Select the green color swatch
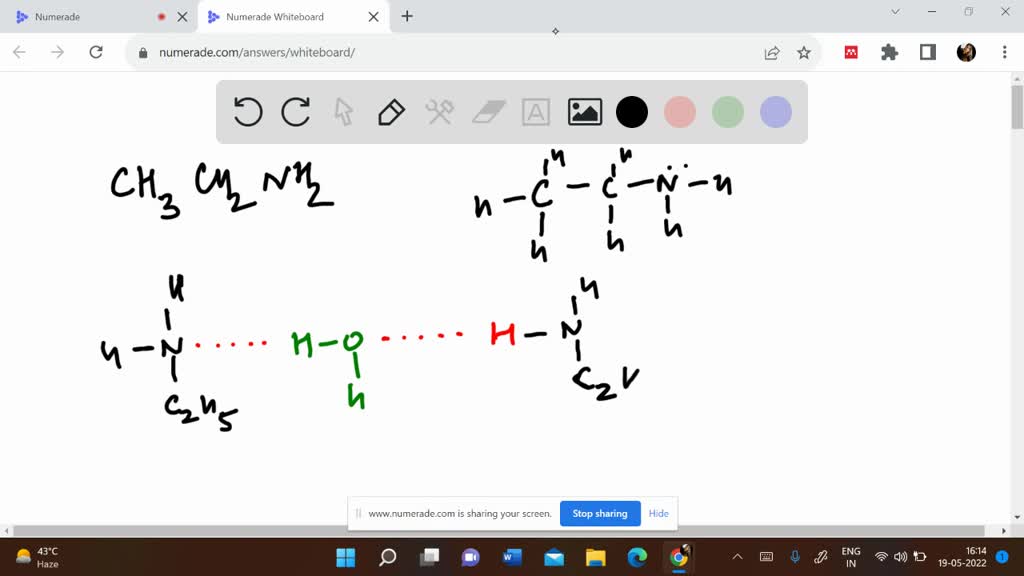The width and height of the screenshot is (1024, 576). click(x=727, y=112)
